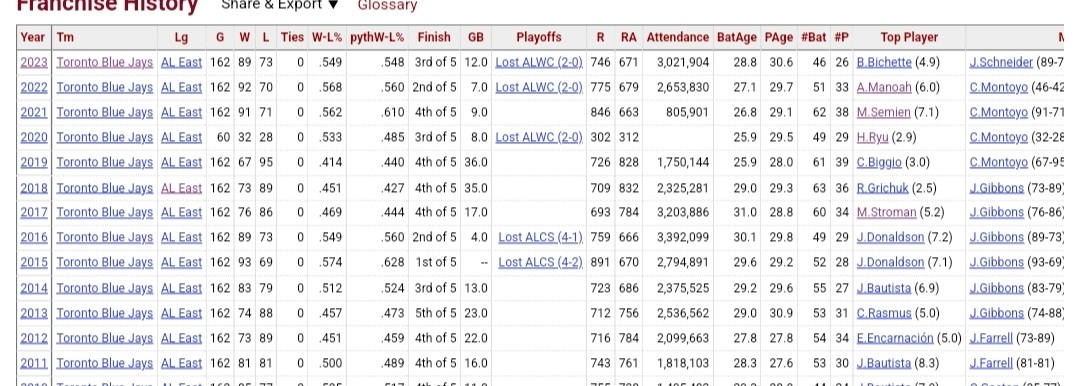Open B.Bichette top player link
The height and width of the screenshot is (386, 1080).
tap(884, 62)
